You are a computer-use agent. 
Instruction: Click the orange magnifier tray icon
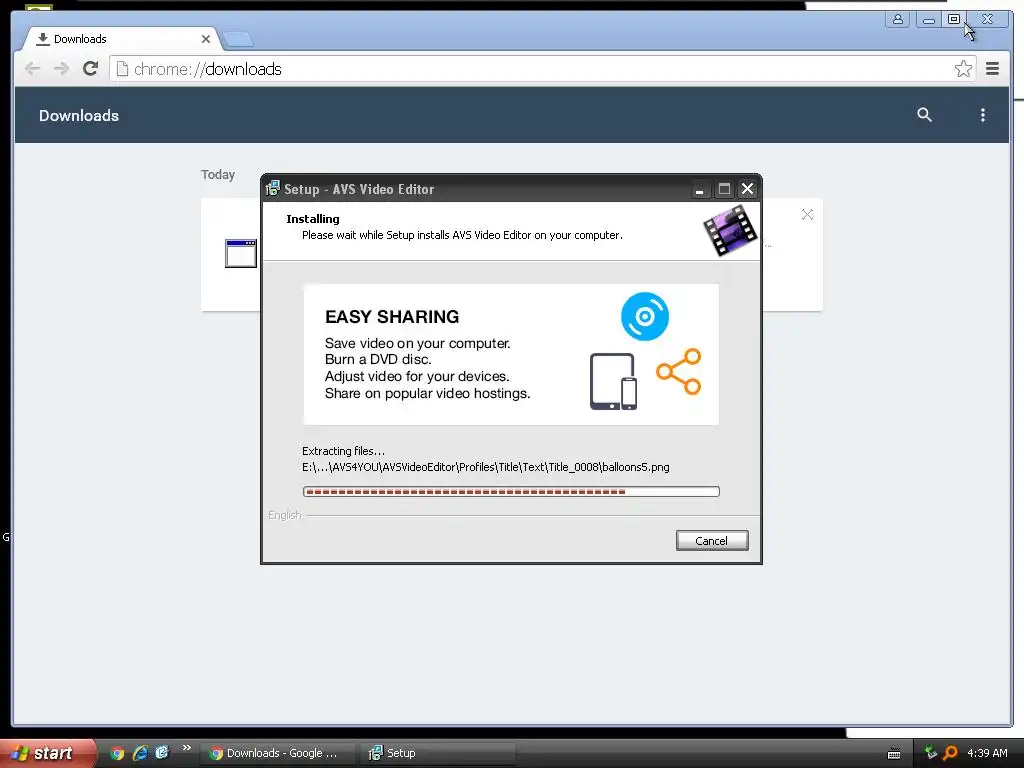coord(950,753)
